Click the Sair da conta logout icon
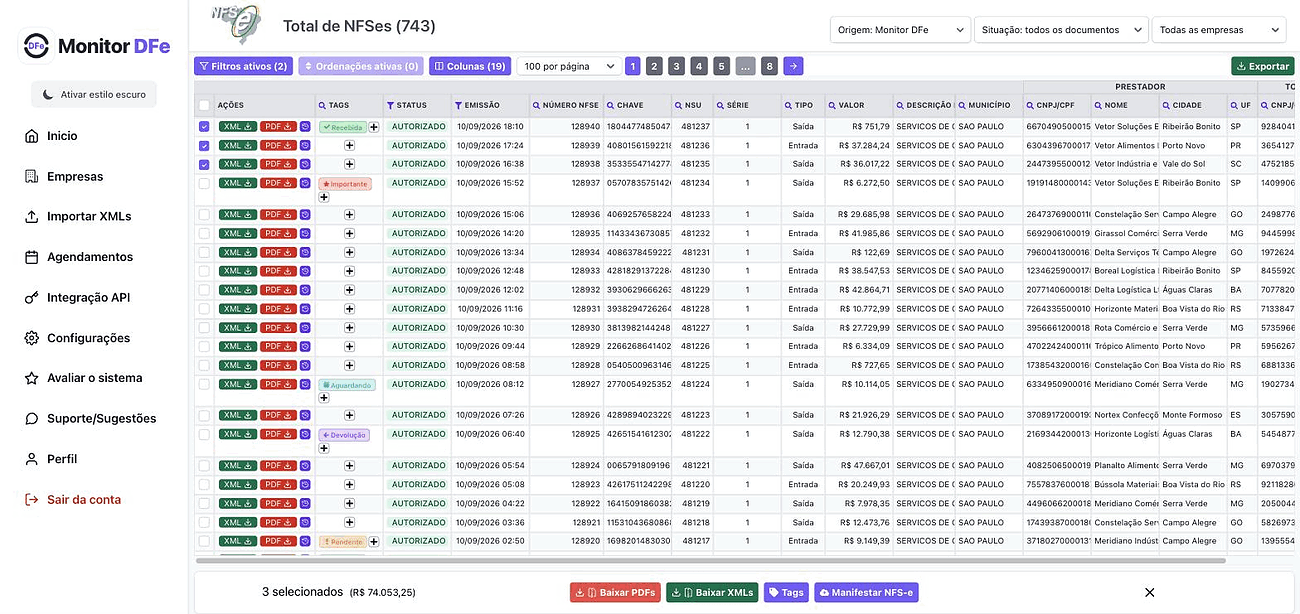Screen dimensions: 1300x614 (x=31, y=500)
